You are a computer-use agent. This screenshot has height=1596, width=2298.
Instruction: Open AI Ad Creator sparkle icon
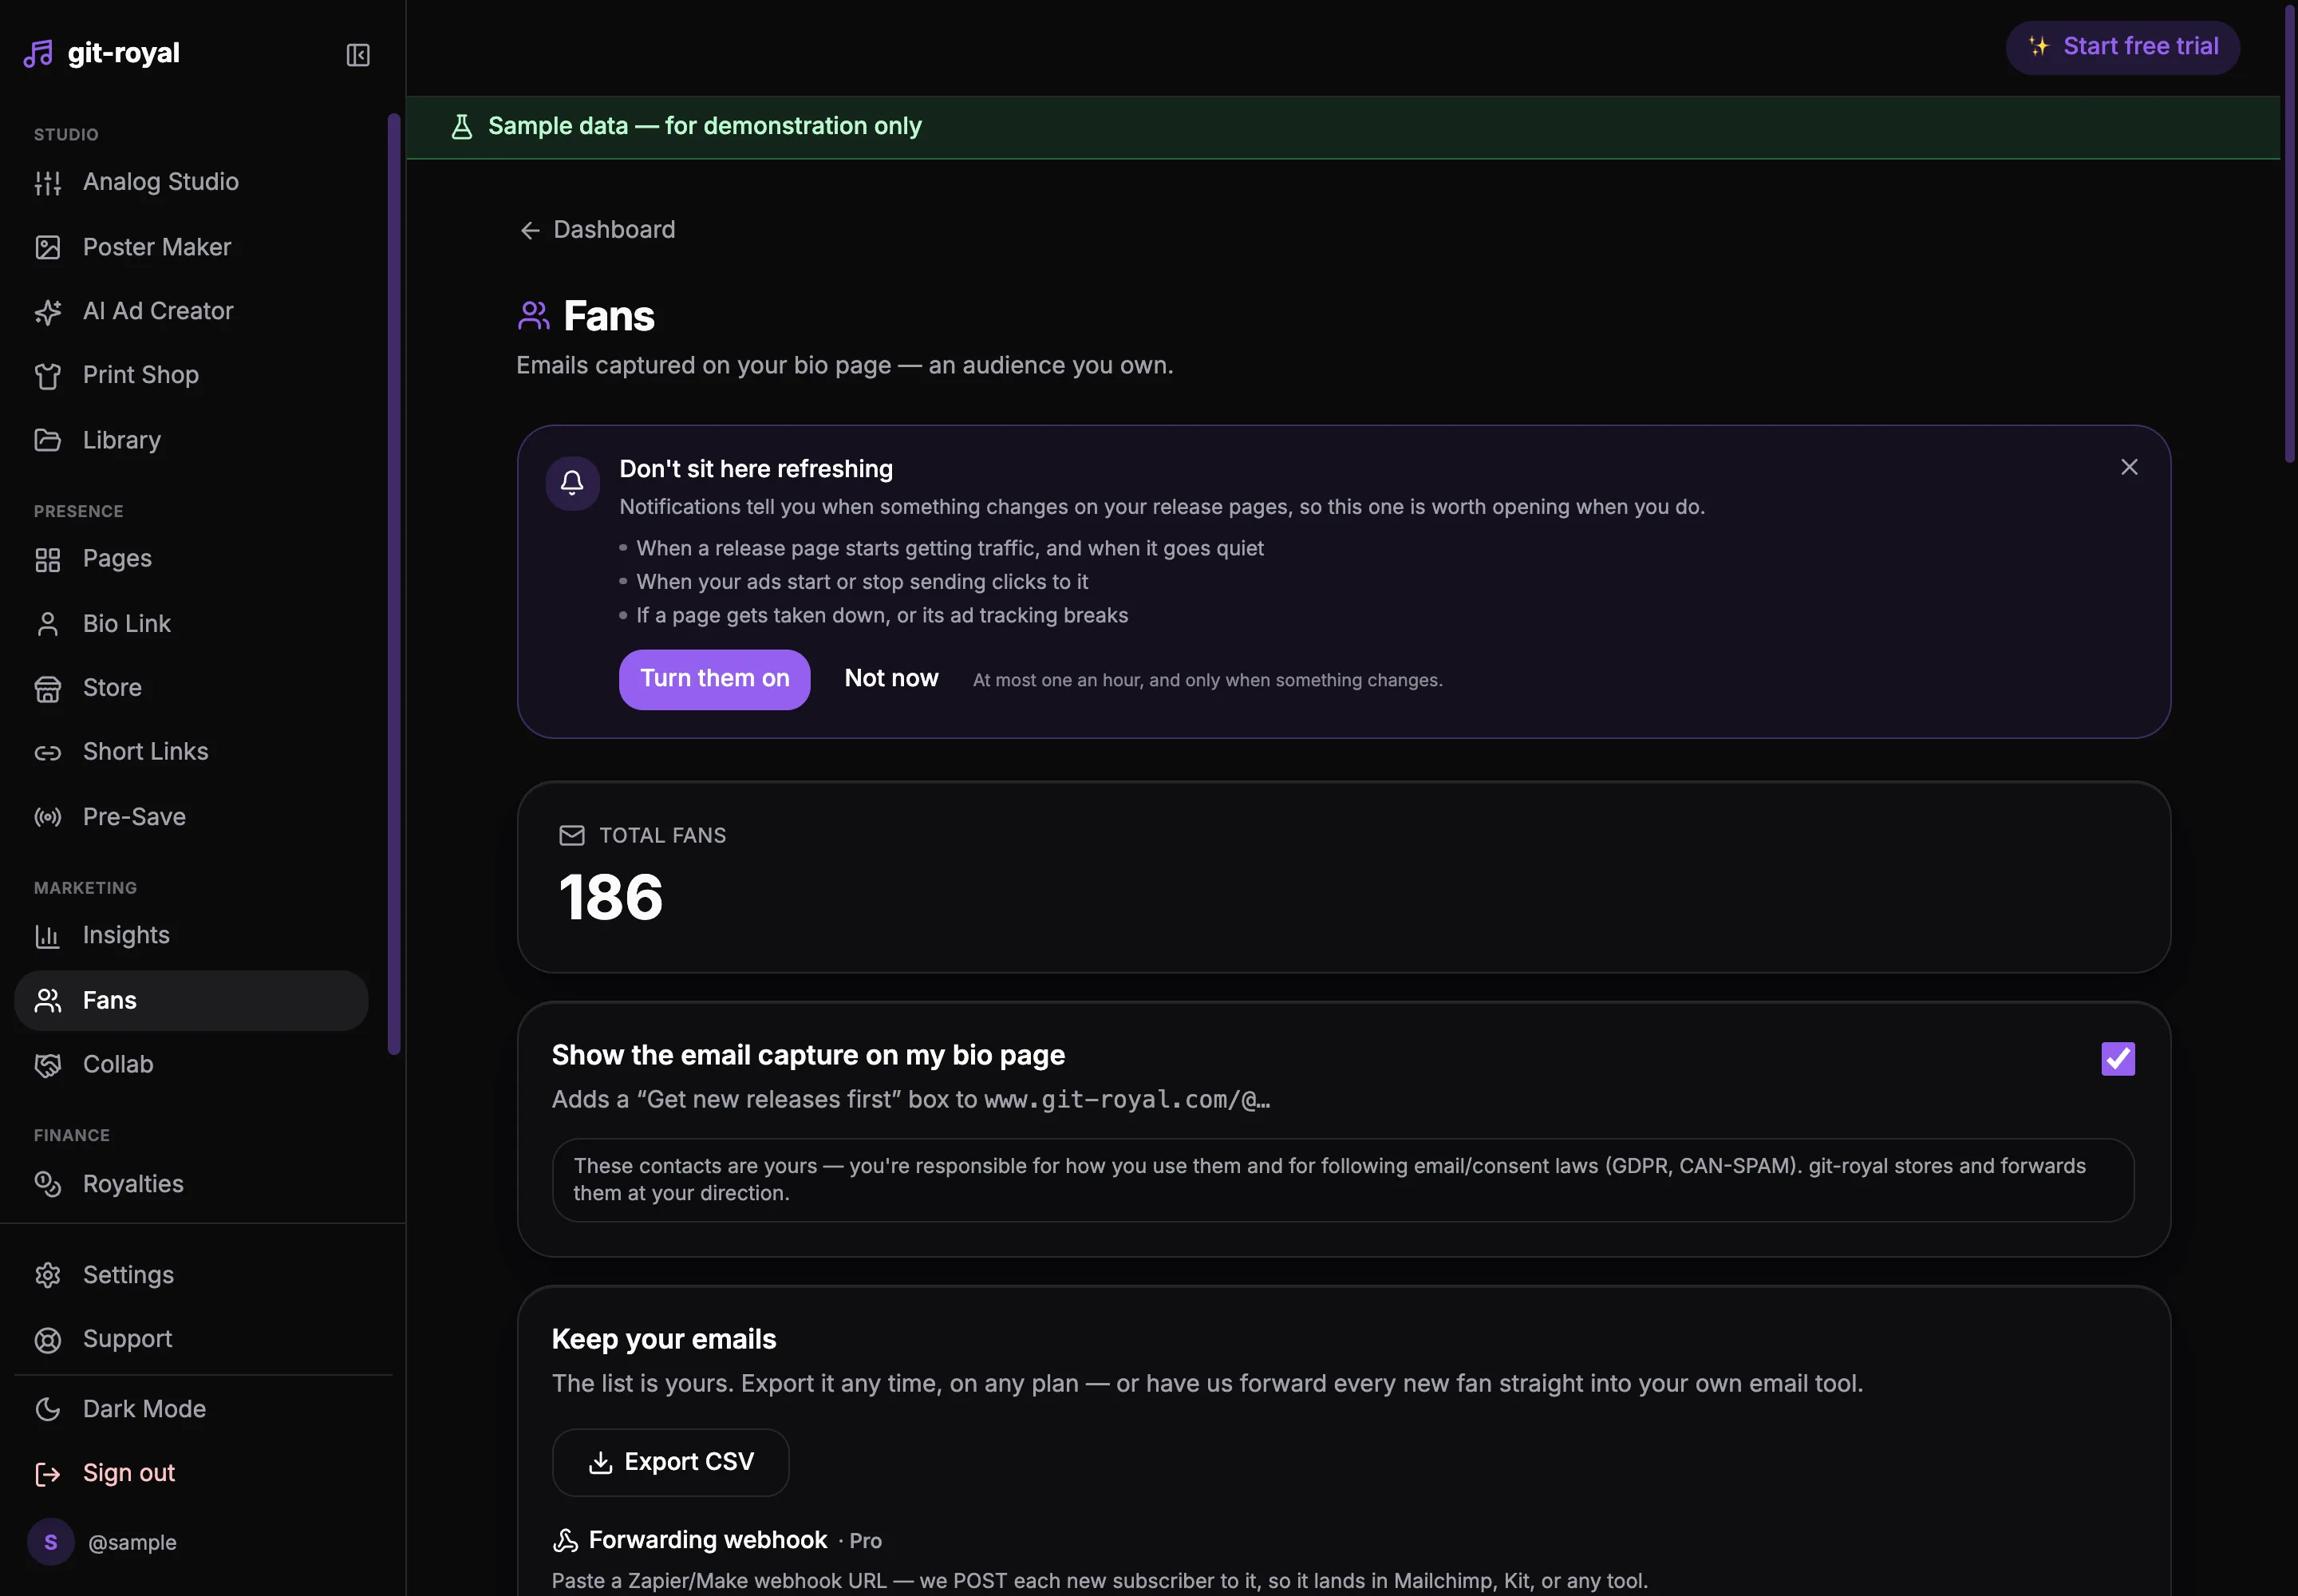48,312
